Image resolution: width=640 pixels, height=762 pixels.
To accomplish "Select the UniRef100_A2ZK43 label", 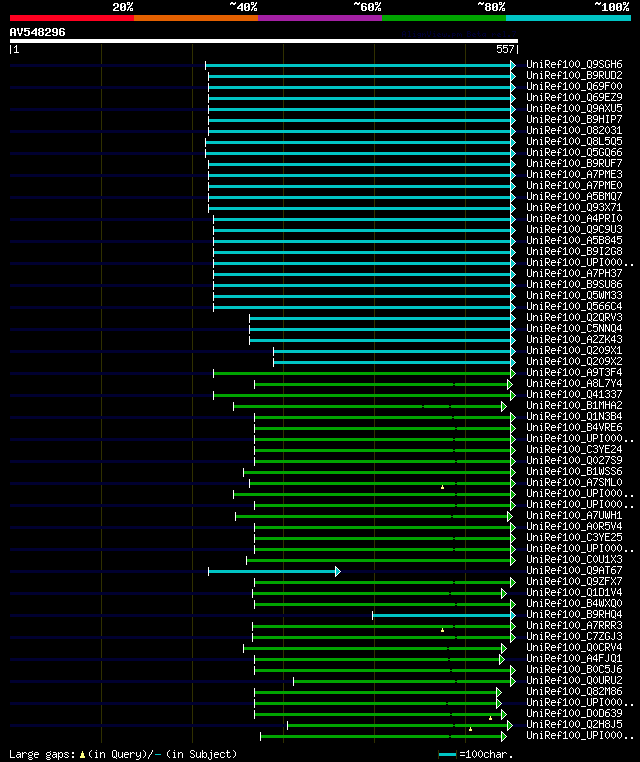I will pos(574,339).
